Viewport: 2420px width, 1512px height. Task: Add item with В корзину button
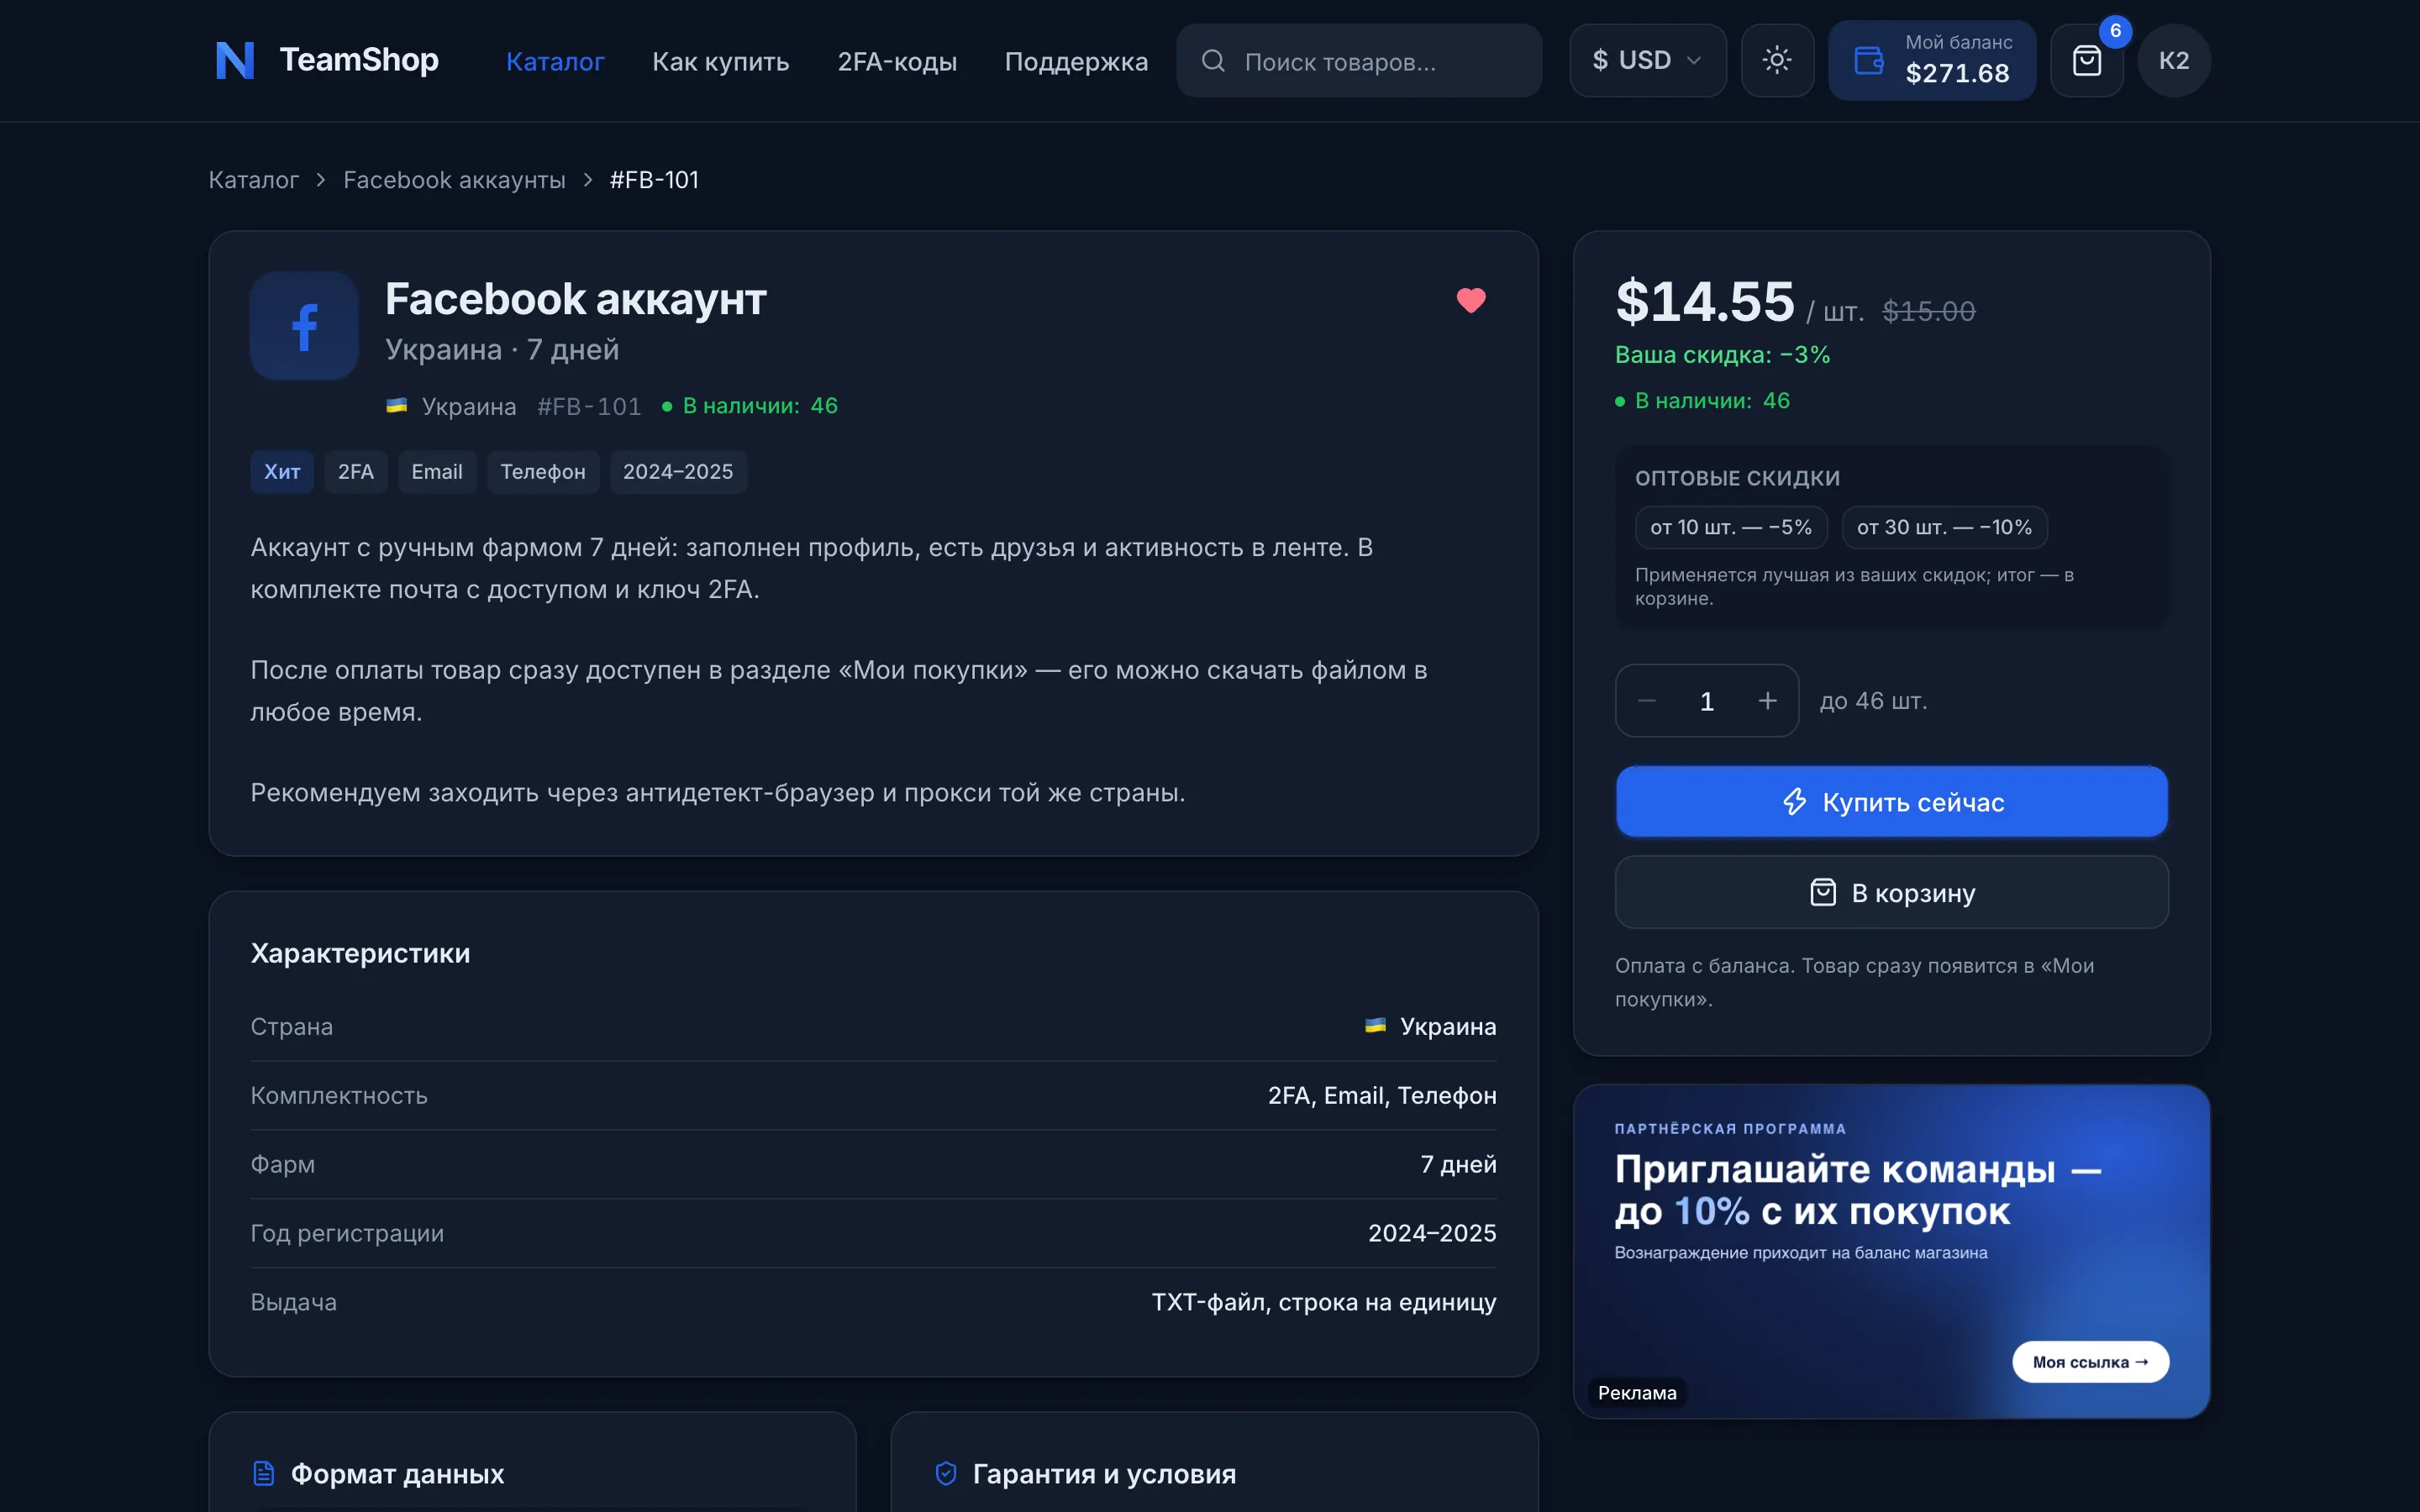coord(1892,892)
